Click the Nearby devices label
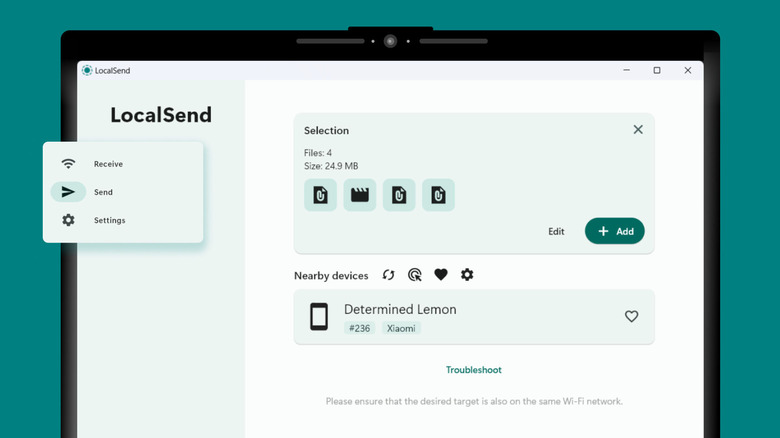 pos(331,276)
